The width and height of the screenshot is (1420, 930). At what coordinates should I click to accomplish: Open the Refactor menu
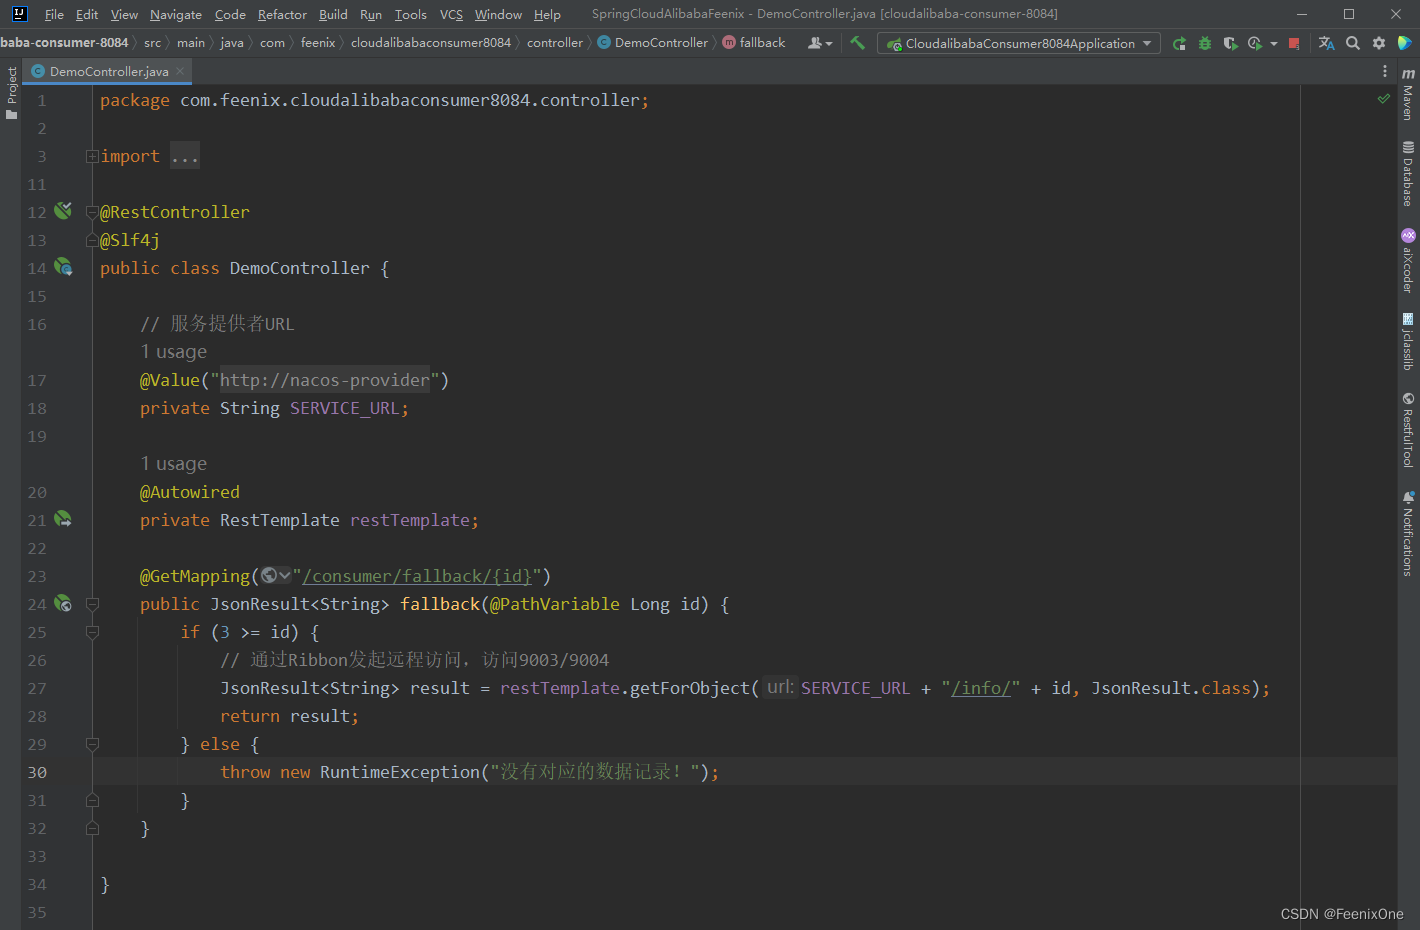pyautogui.click(x=282, y=14)
